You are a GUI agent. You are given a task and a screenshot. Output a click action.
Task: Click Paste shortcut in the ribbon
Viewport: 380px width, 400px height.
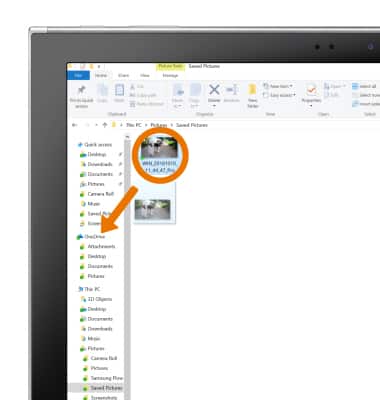point(147,104)
